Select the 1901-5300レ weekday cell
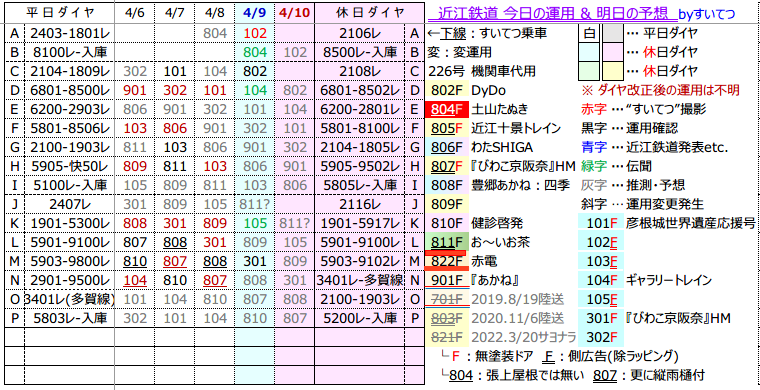The height and width of the screenshot is (390, 760). point(70,223)
